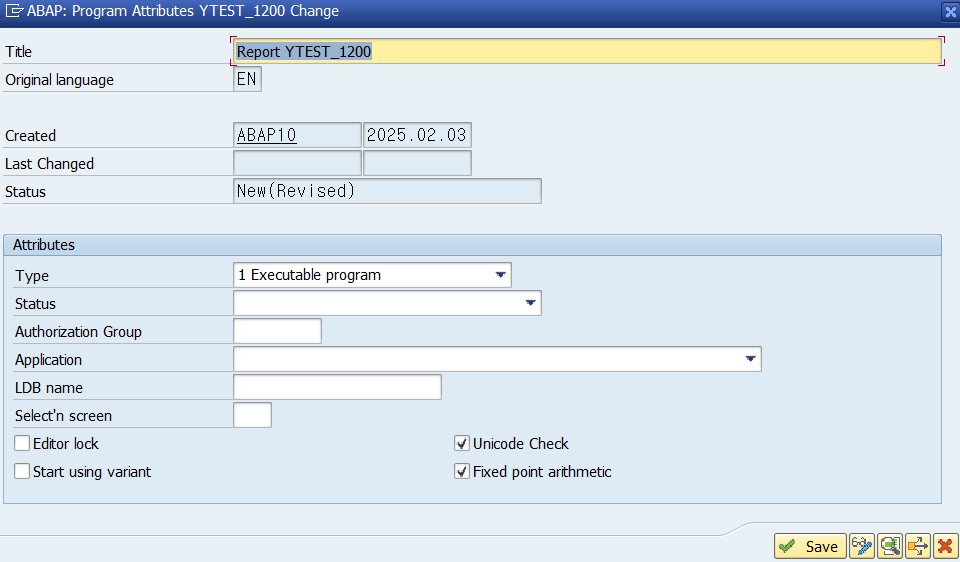Viewport: 960px width, 562px height.
Task: Click the Original language EN field
Action: point(247,79)
